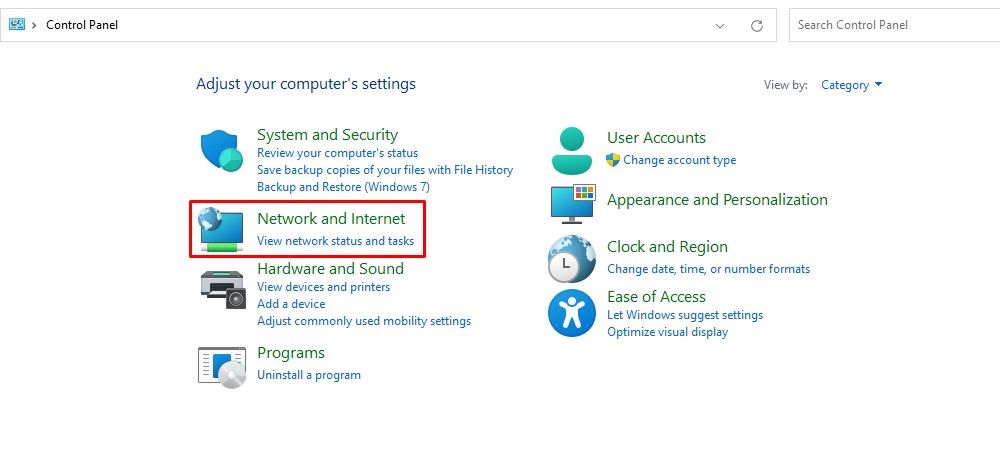
Task: Open the View by Category dropdown
Action: [x=851, y=85]
